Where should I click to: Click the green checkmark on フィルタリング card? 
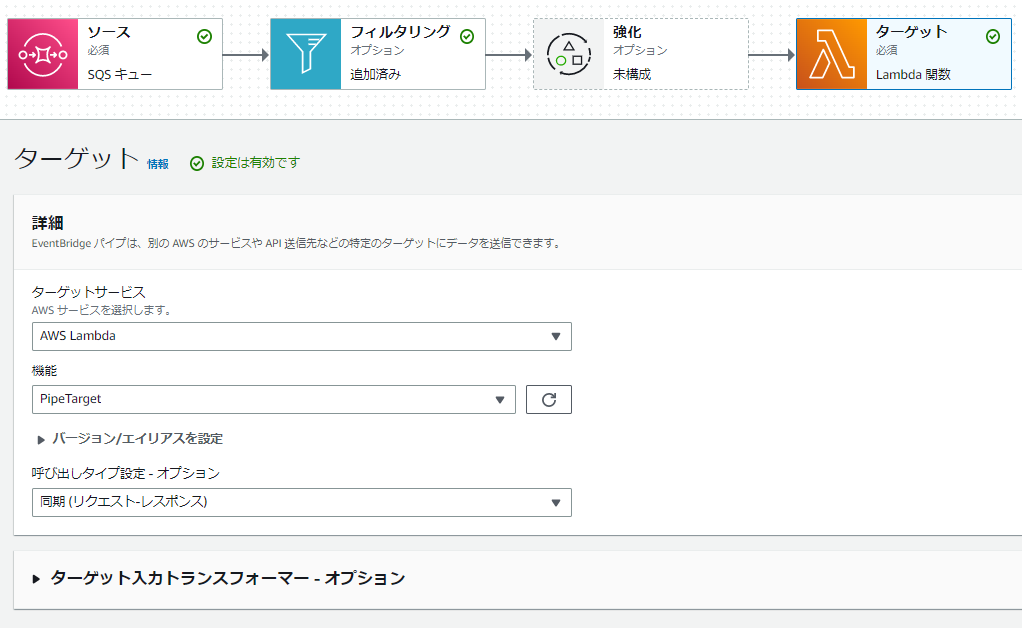tap(467, 36)
